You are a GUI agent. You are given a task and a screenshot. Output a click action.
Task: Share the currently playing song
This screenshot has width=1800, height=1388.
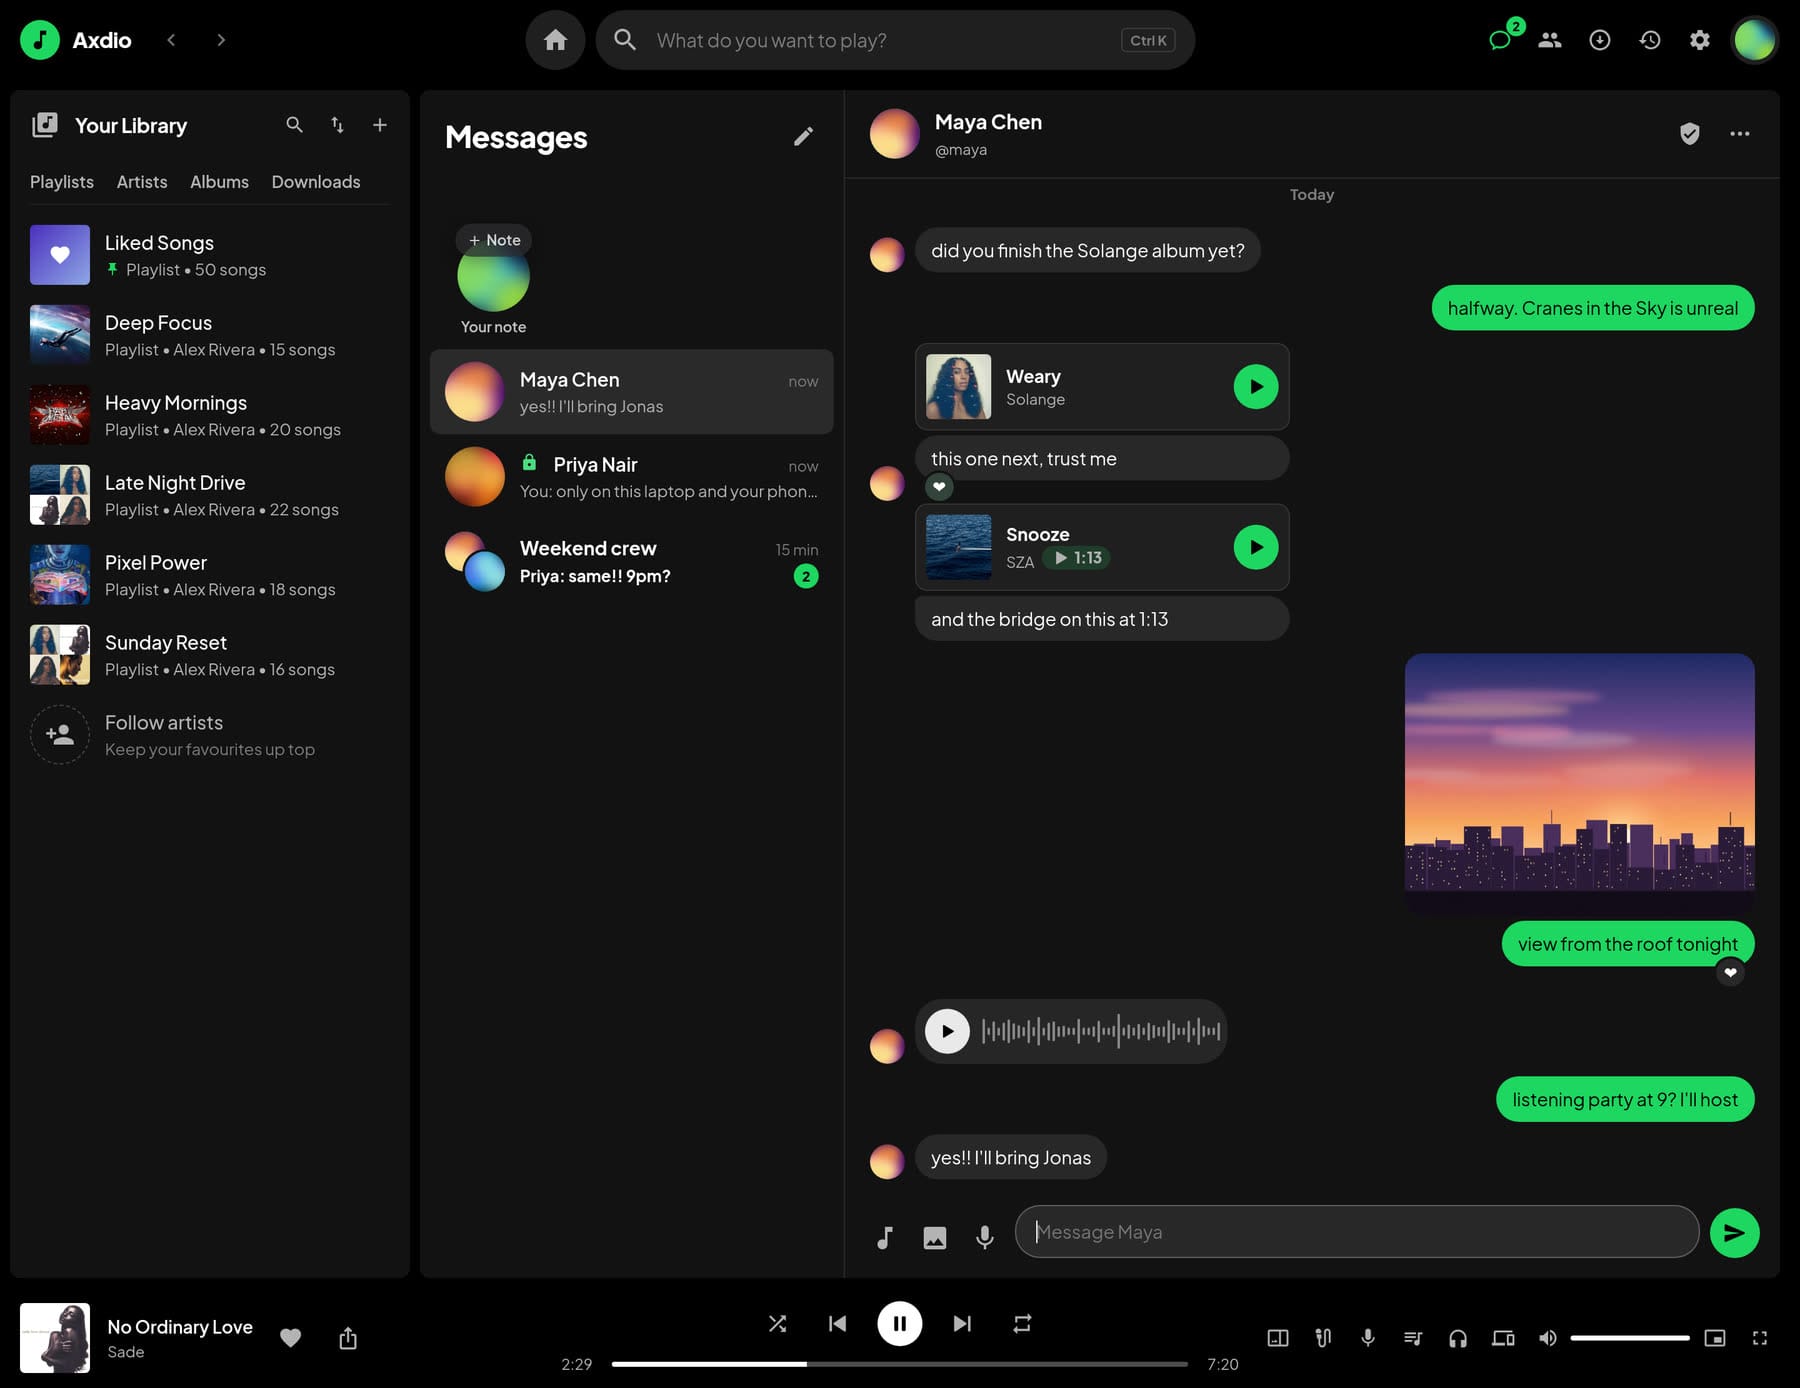click(348, 1338)
